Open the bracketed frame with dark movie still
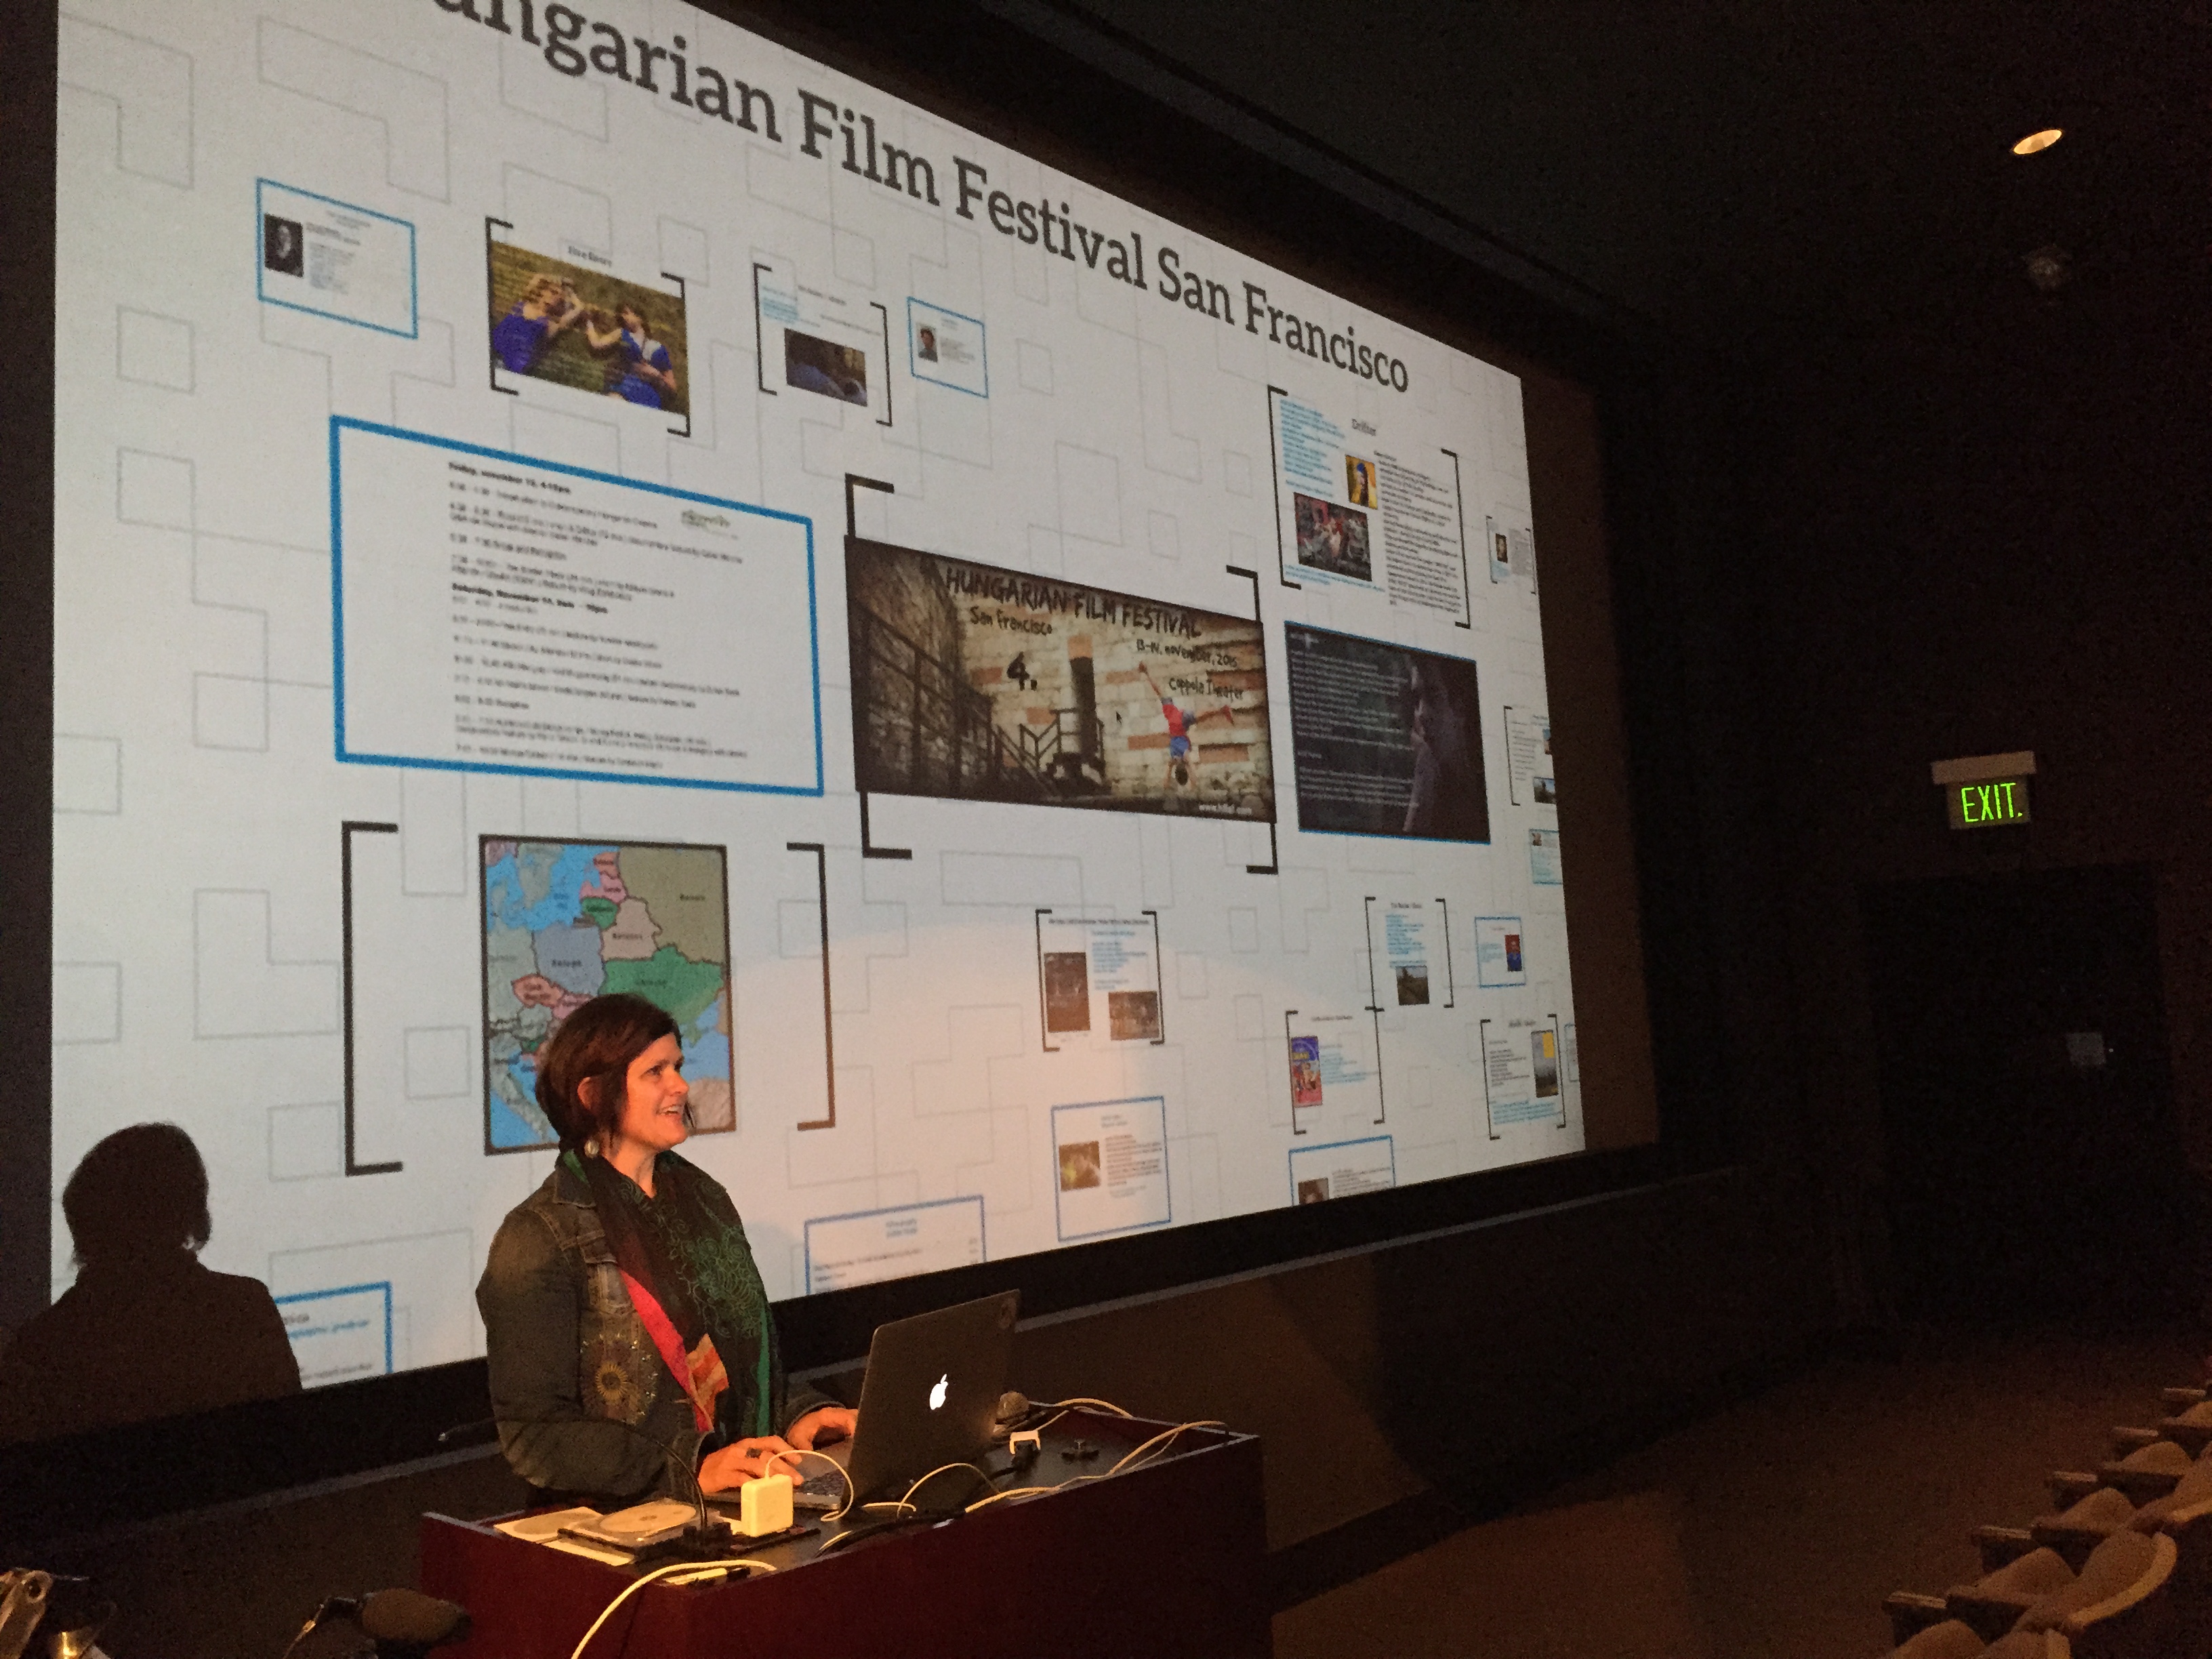This screenshot has width=2212, height=1659. coord(825,355)
